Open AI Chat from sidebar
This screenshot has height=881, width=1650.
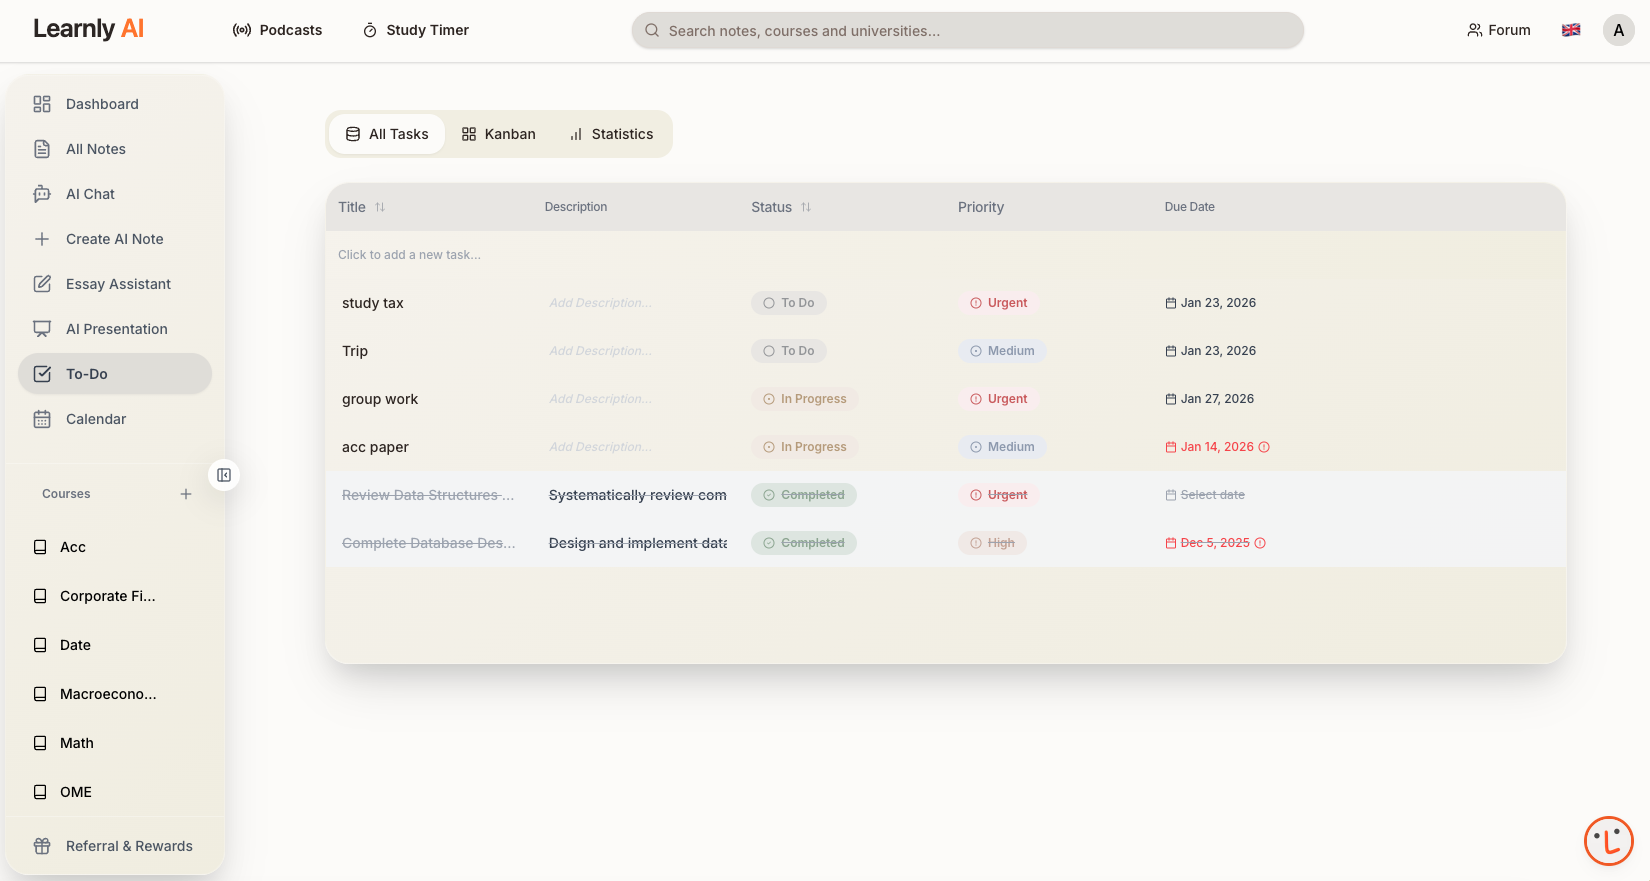pos(115,194)
